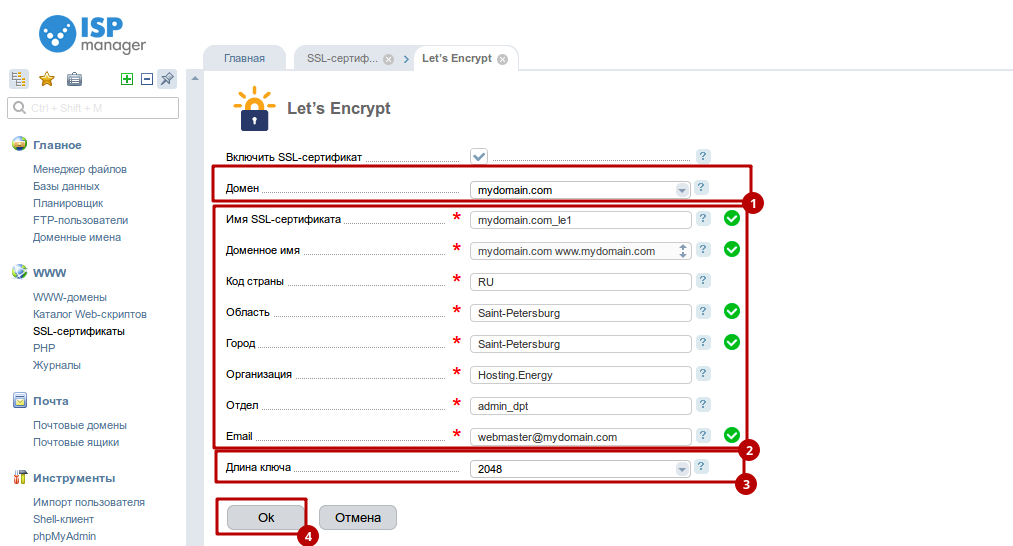
Task: Open the WWW menu section
Action: click(x=50, y=273)
